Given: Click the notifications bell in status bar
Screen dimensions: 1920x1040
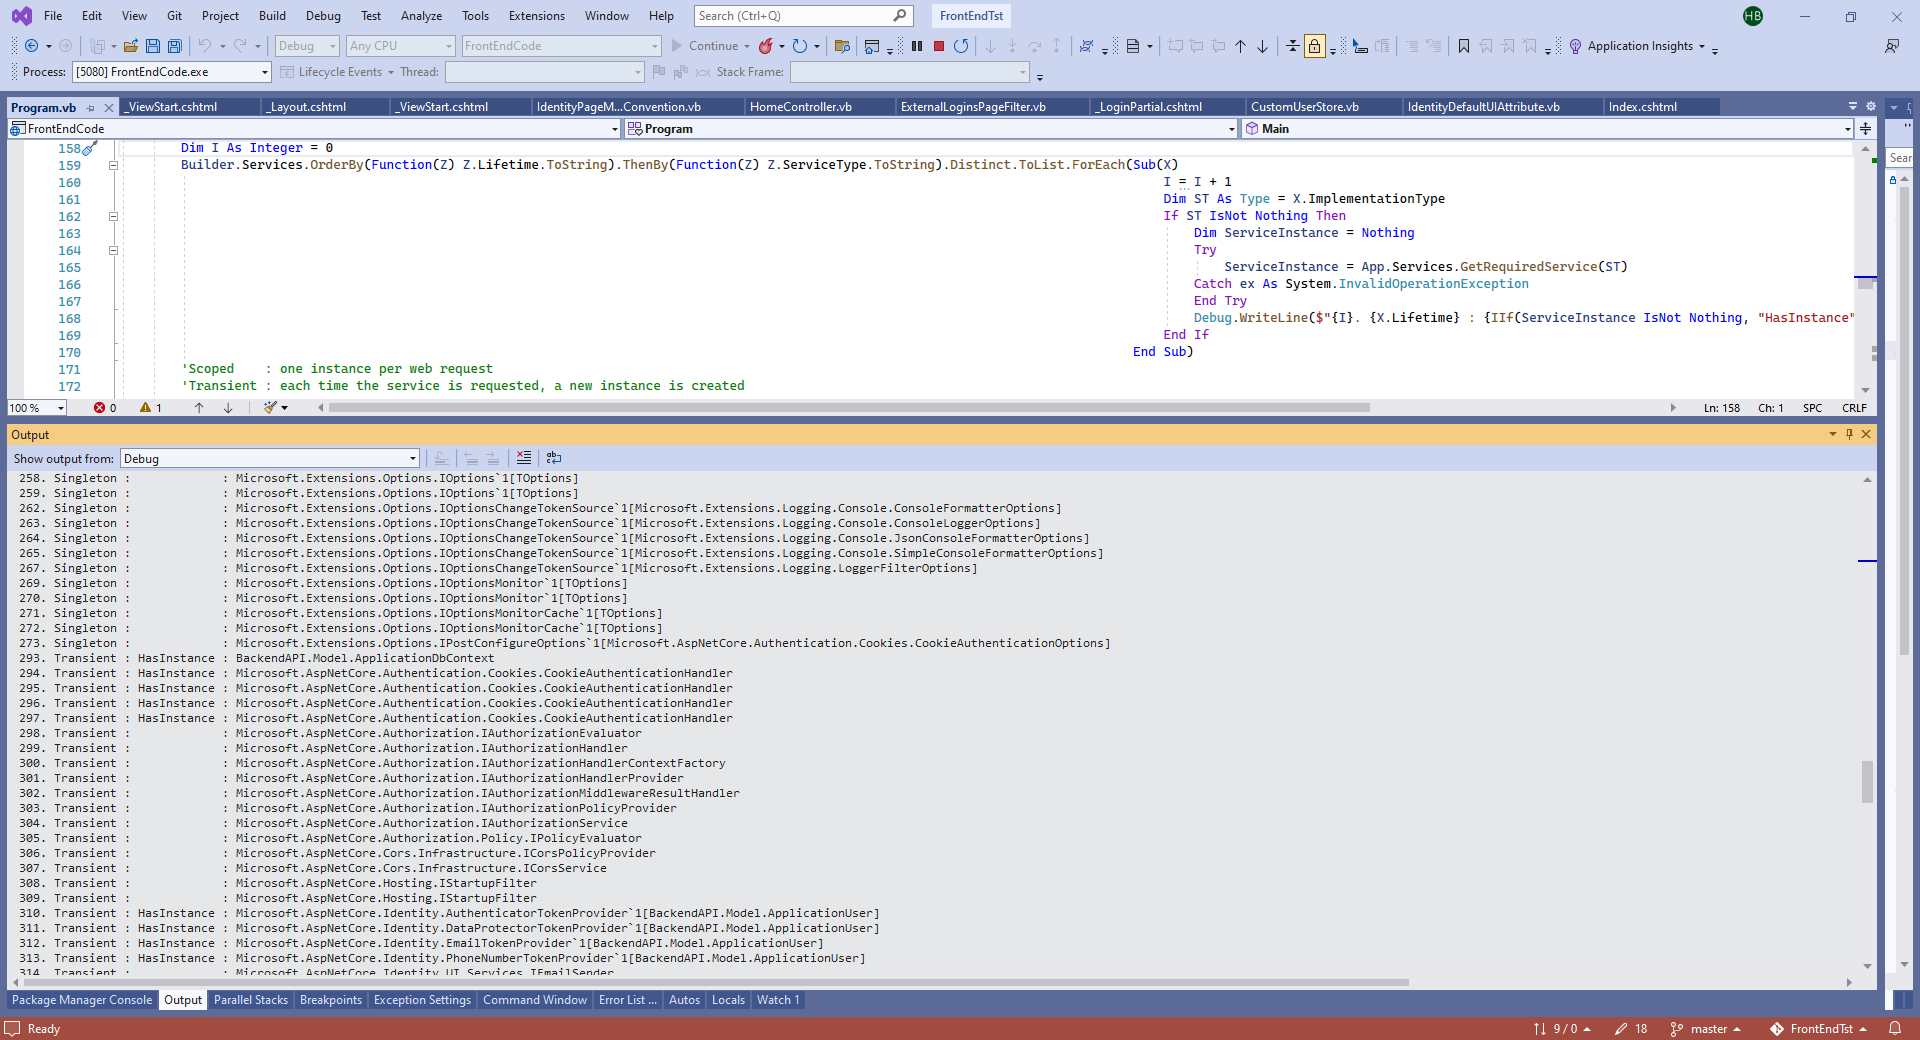Looking at the screenshot, I should pos(1895,1029).
